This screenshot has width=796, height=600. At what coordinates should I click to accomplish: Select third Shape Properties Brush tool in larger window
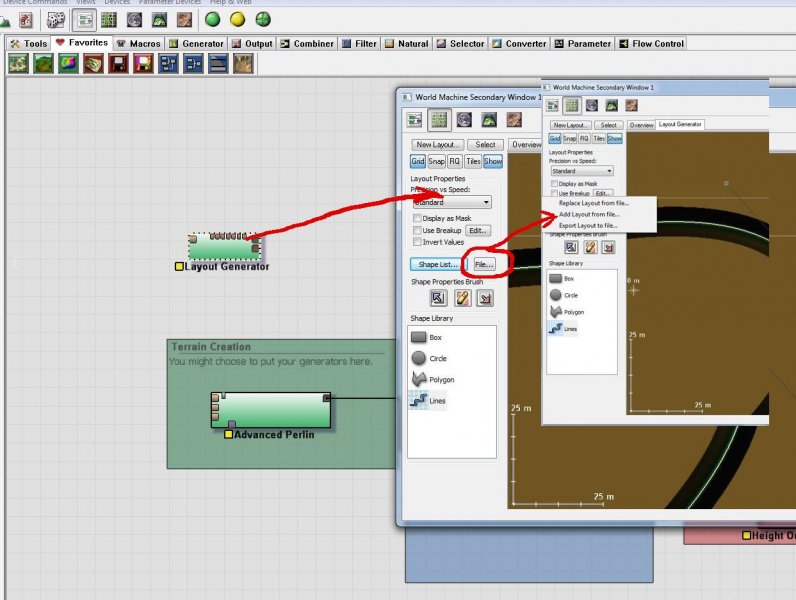coord(485,298)
